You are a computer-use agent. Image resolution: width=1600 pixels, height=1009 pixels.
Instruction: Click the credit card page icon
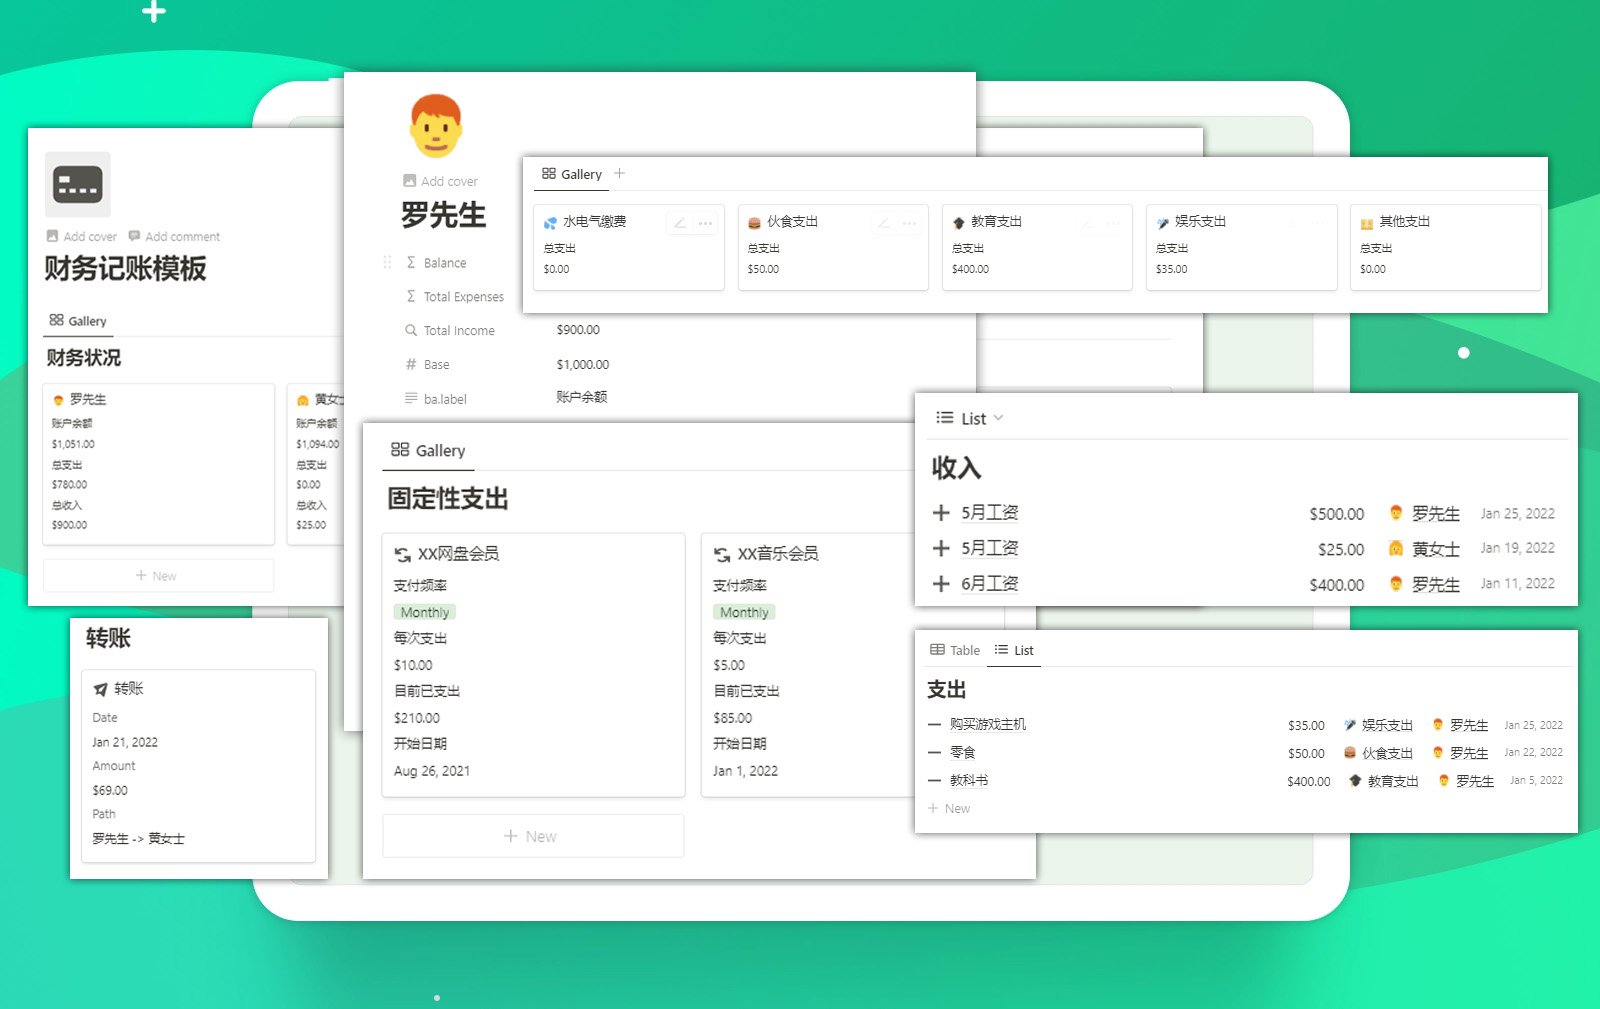(x=78, y=185)
